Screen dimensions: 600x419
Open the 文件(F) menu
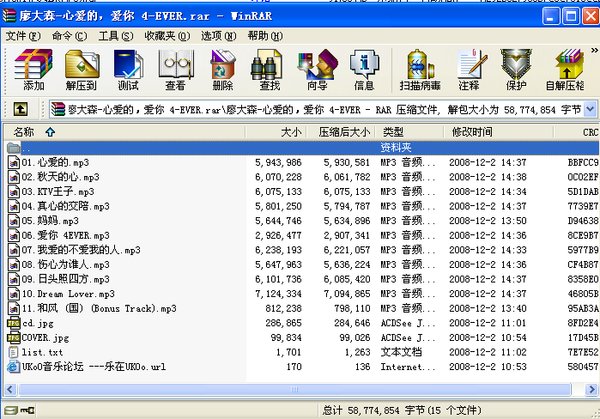pos(23,36)
